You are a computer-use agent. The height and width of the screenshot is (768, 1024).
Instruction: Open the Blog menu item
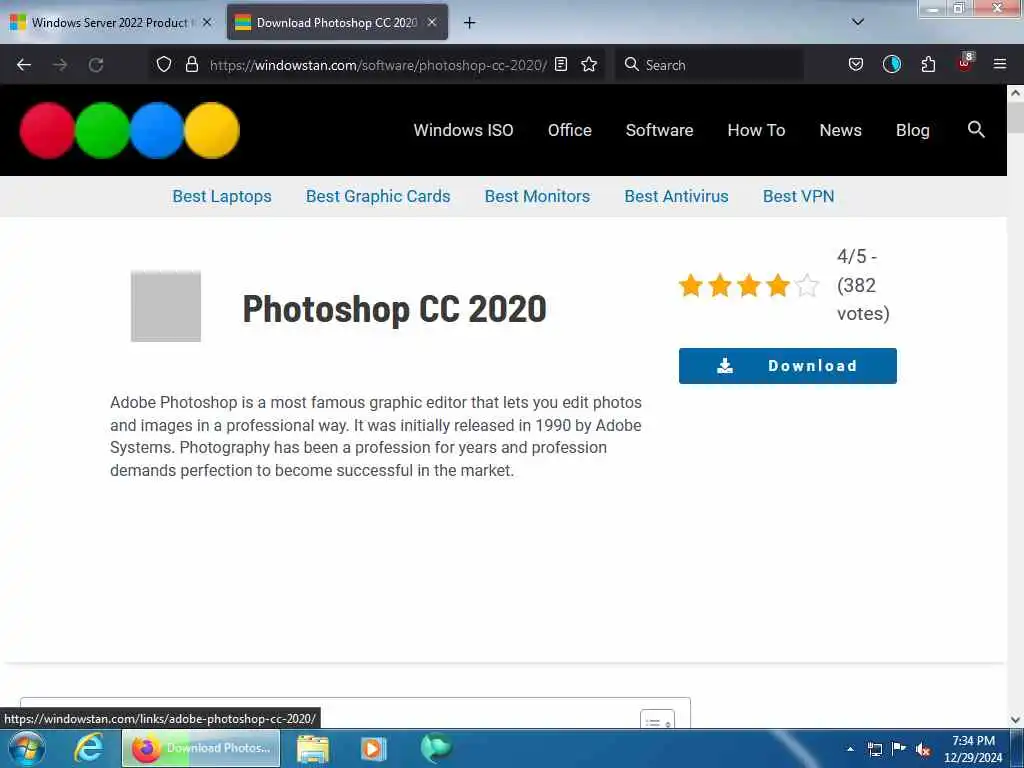(912, 130)
